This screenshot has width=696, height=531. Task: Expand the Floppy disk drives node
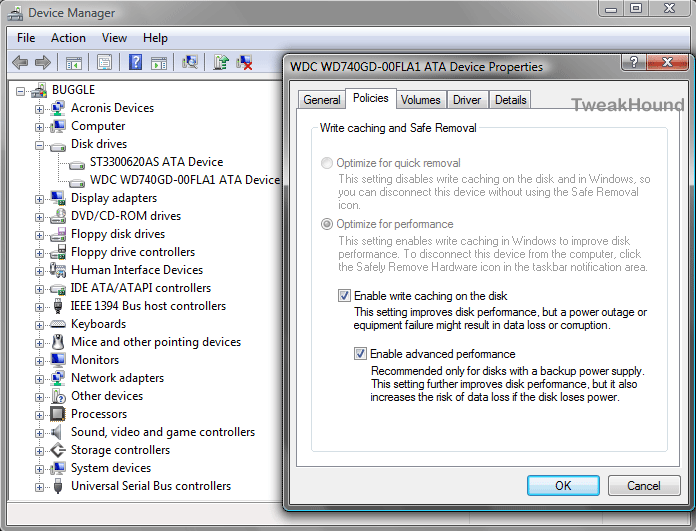(40, 235)
